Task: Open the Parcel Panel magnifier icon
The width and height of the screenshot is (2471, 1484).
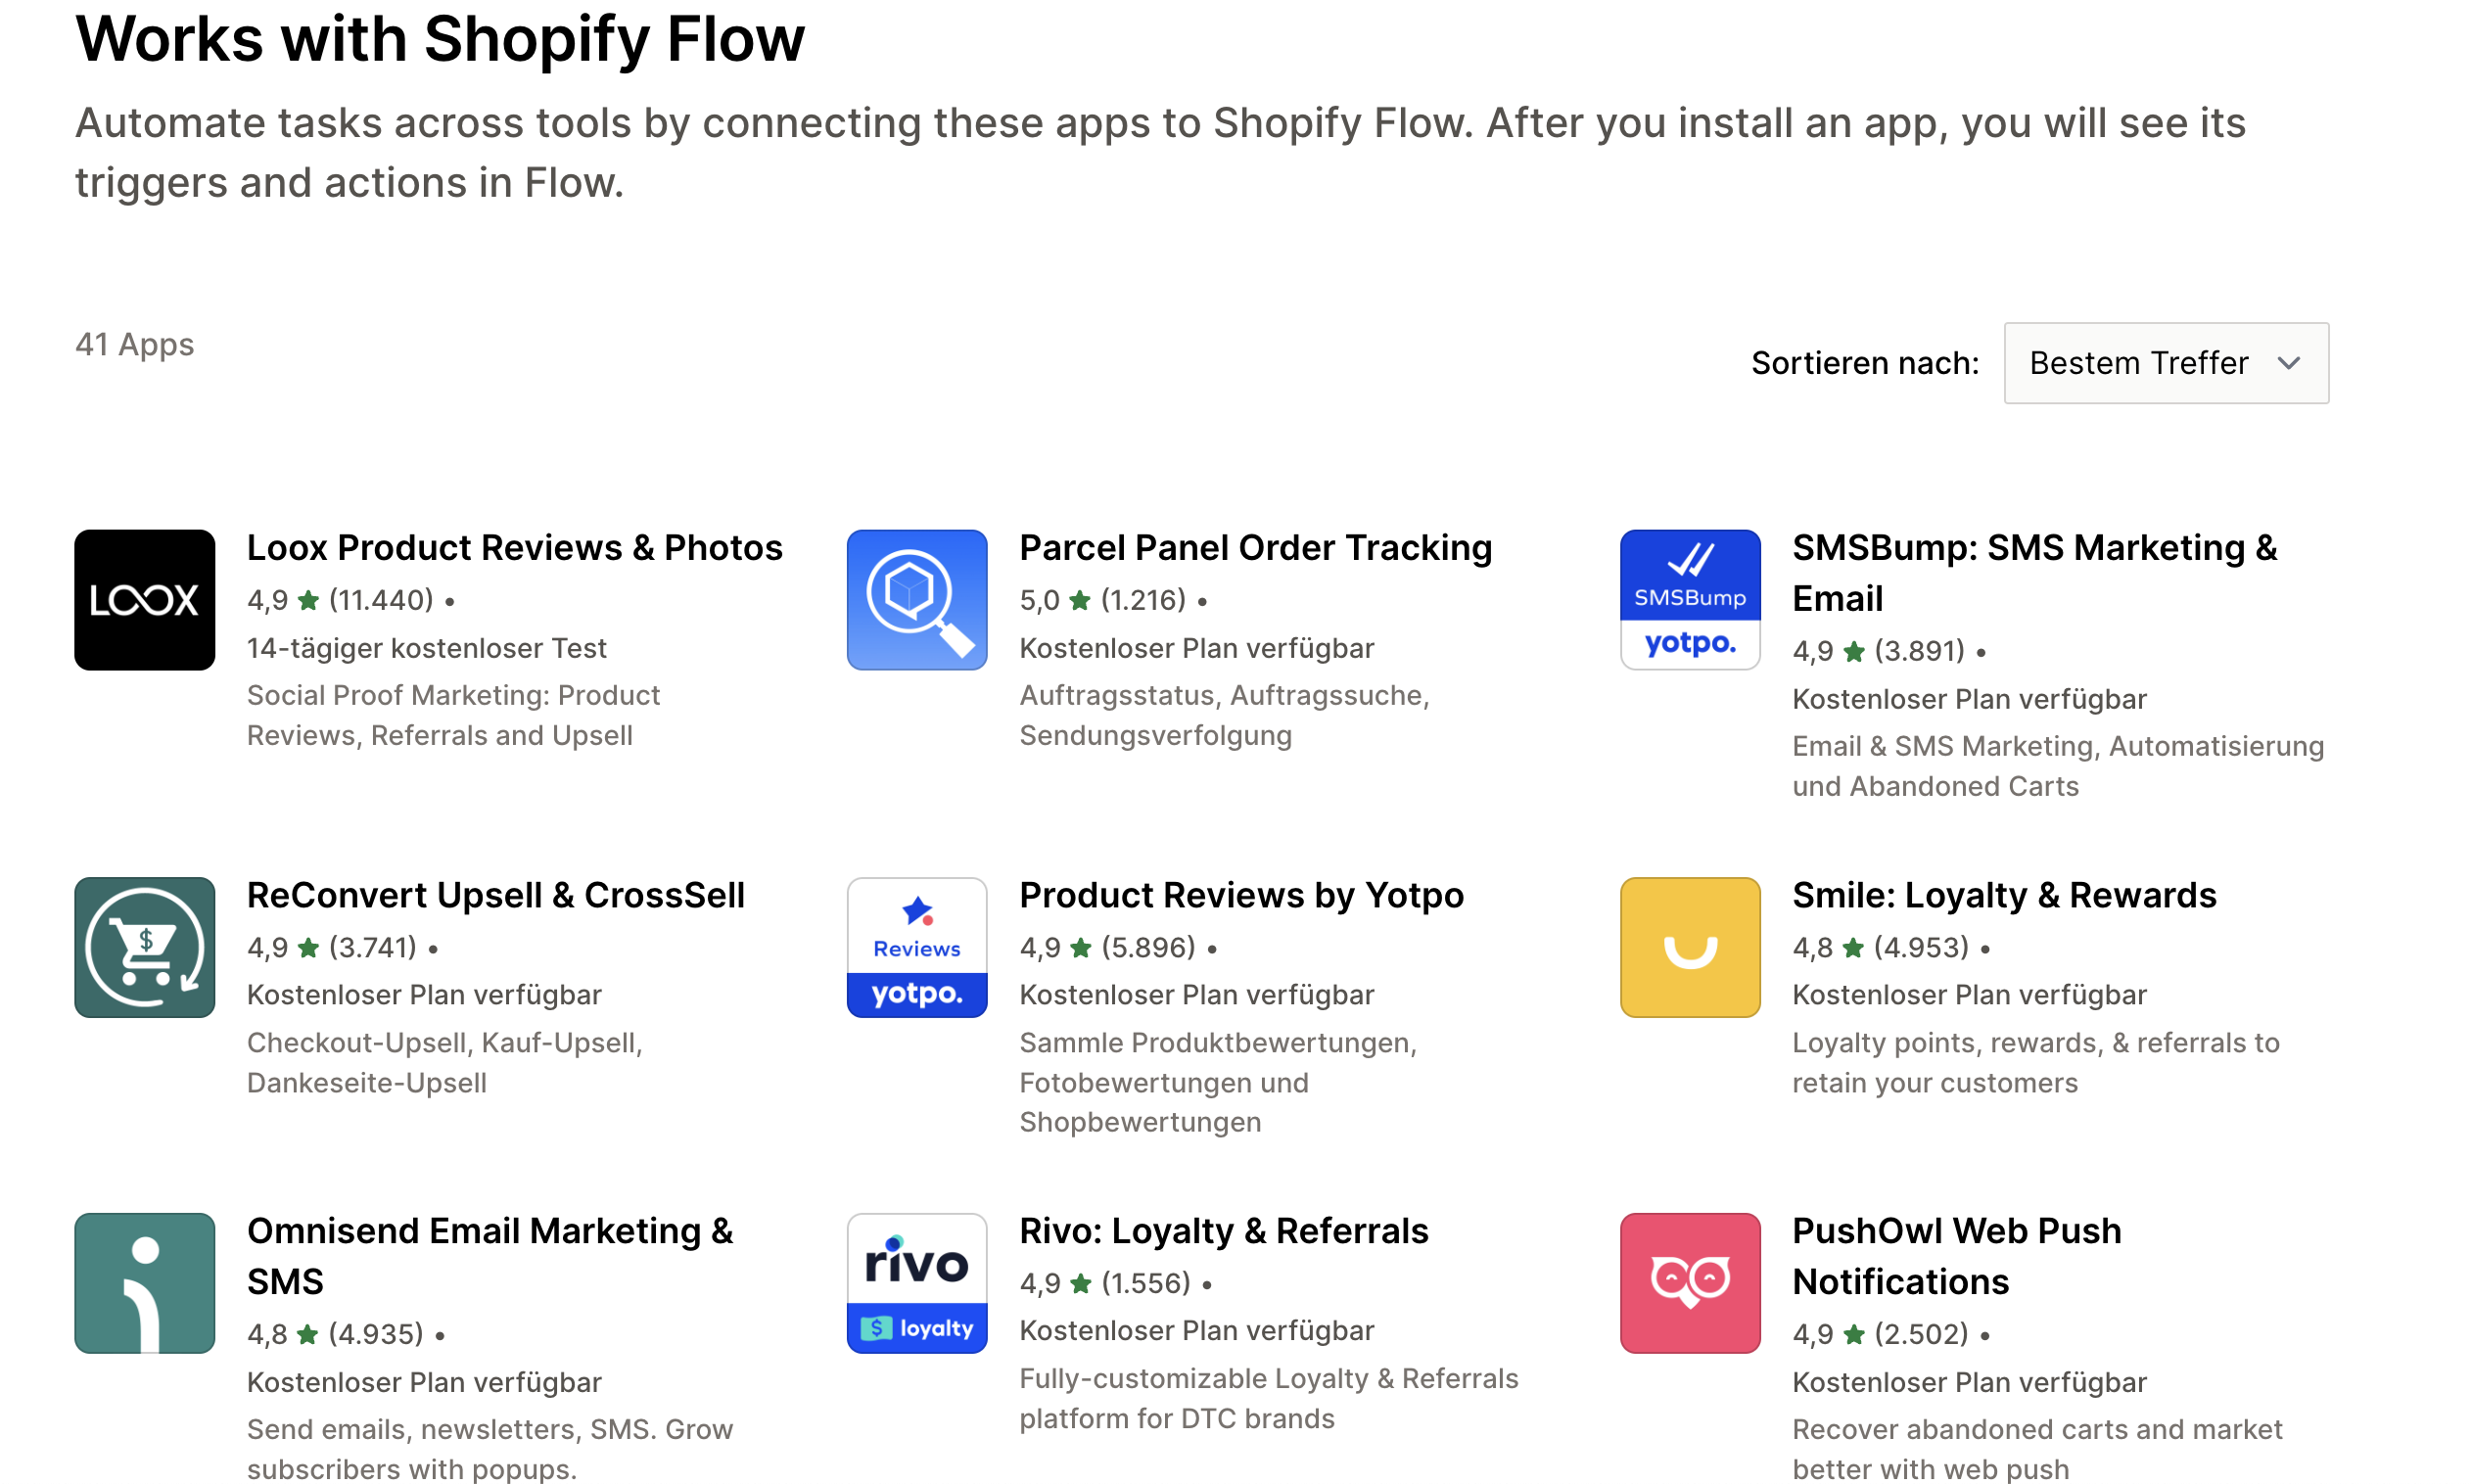Action: [916, 599]
